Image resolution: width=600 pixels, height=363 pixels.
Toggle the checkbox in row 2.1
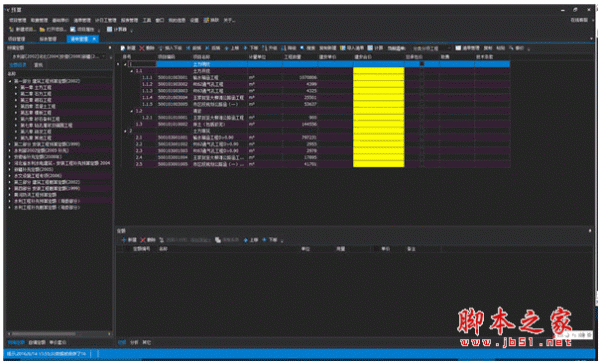[422, 137]
